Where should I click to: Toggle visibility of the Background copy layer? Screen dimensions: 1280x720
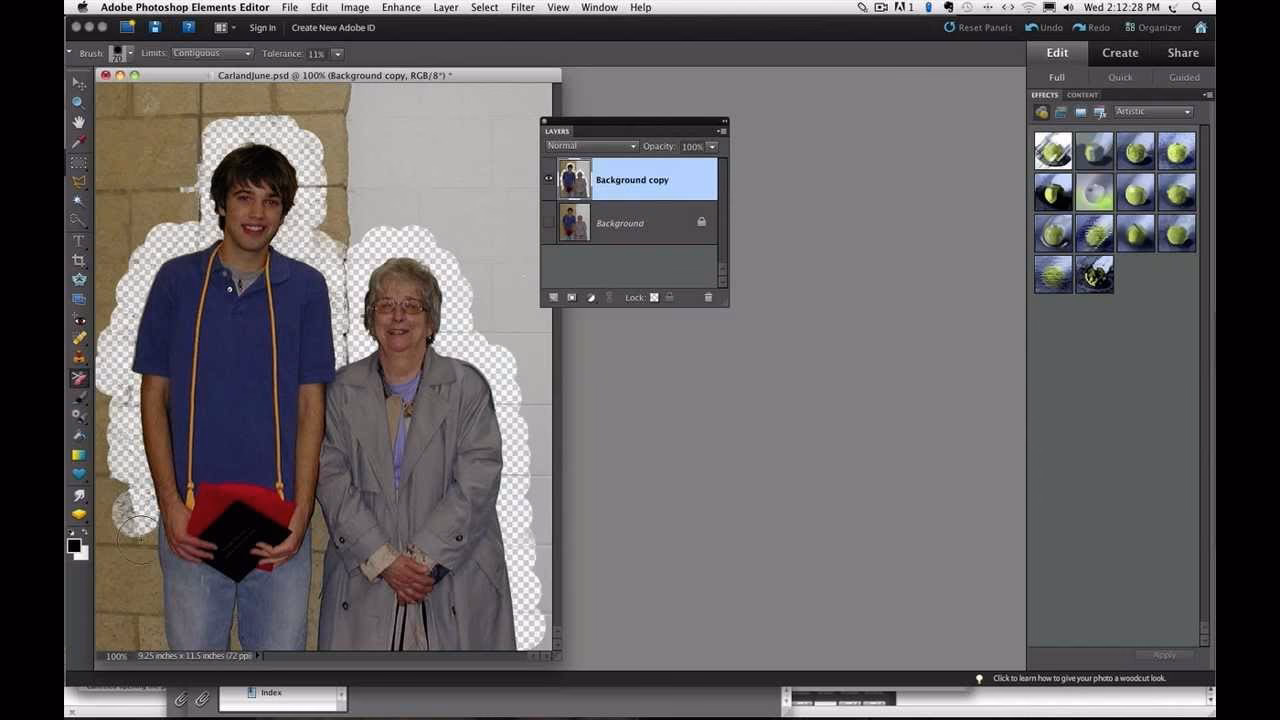coord(547,178)
